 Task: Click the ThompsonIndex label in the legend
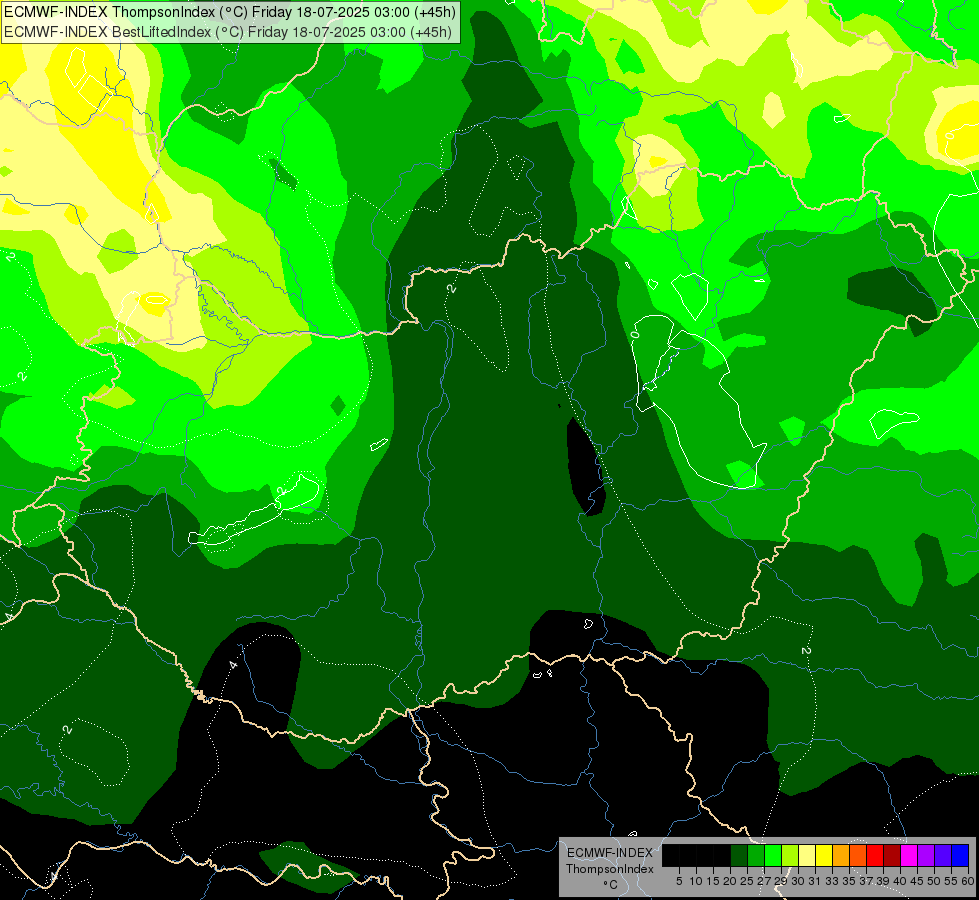(610, 869)
